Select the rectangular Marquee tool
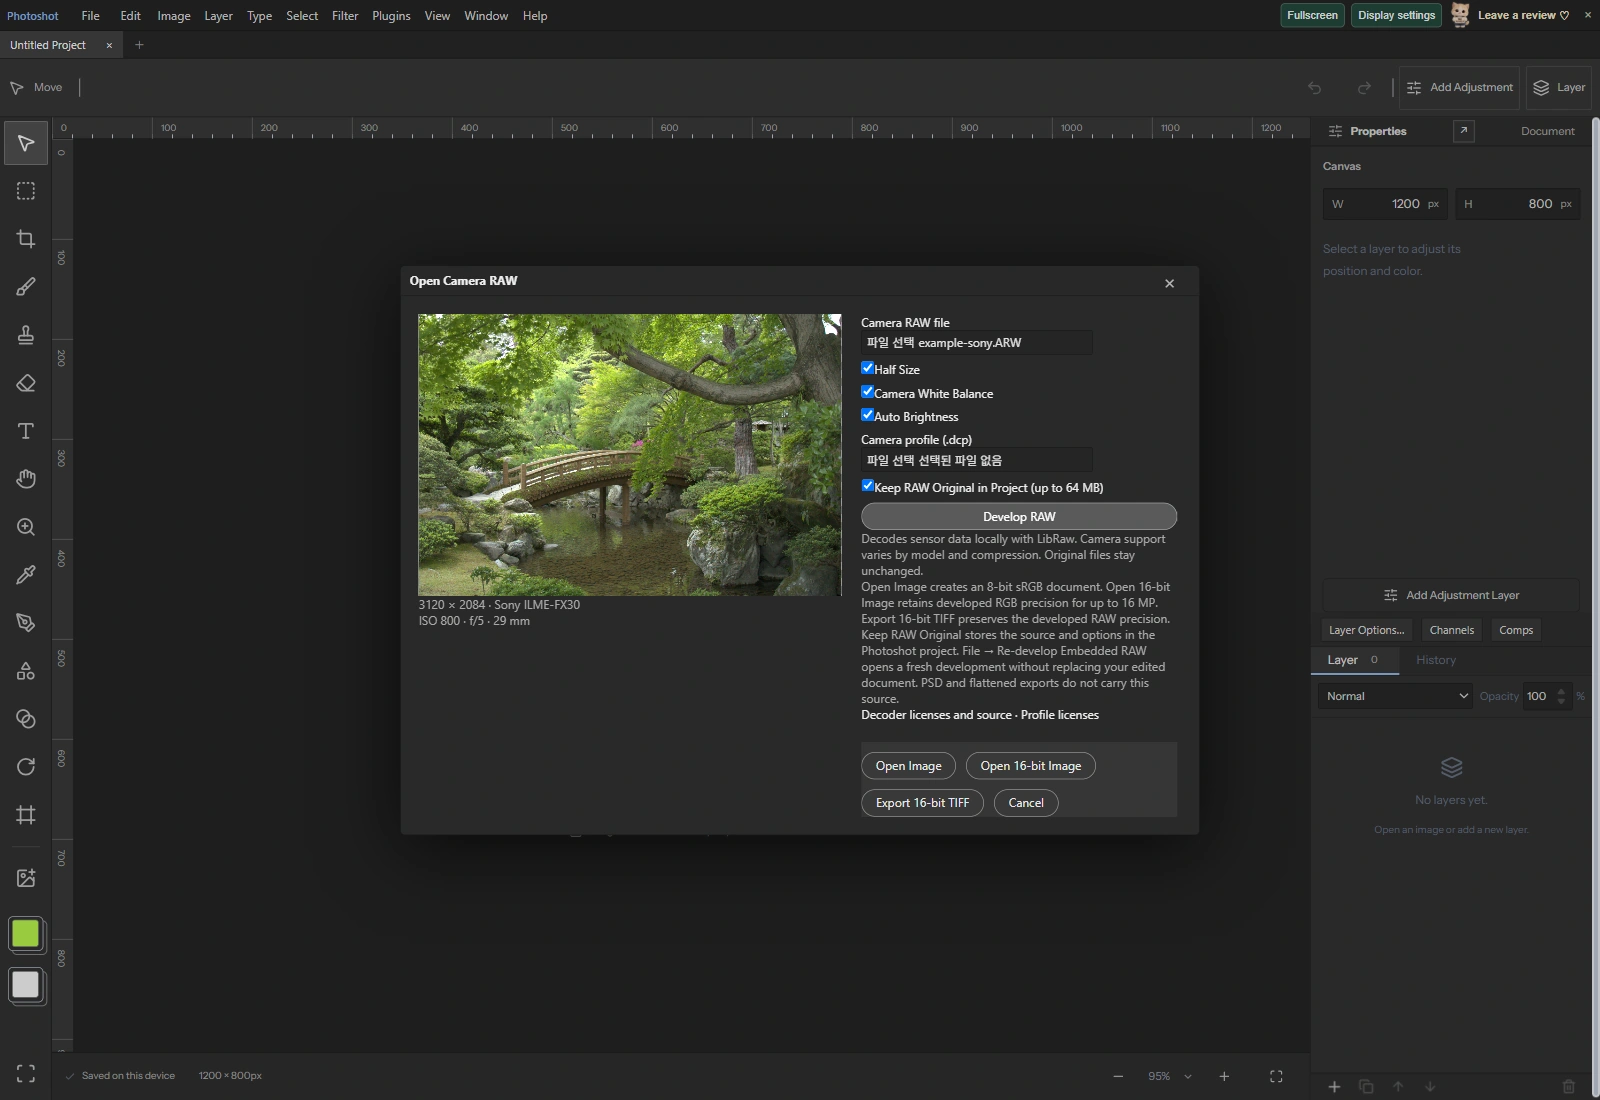The image size is (1600, 1100). [26, 191]
